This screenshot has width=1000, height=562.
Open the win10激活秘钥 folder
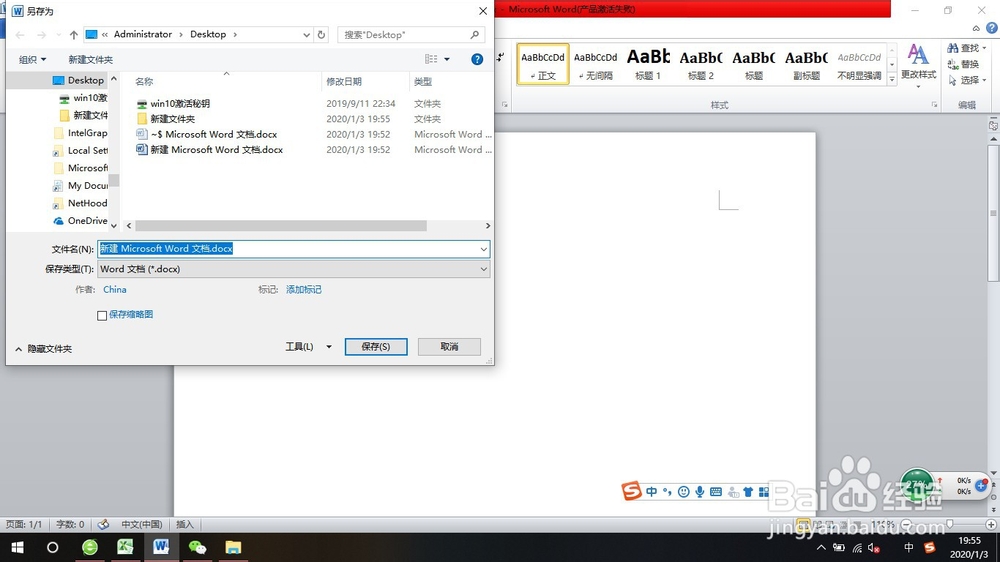tap(180, 103)
